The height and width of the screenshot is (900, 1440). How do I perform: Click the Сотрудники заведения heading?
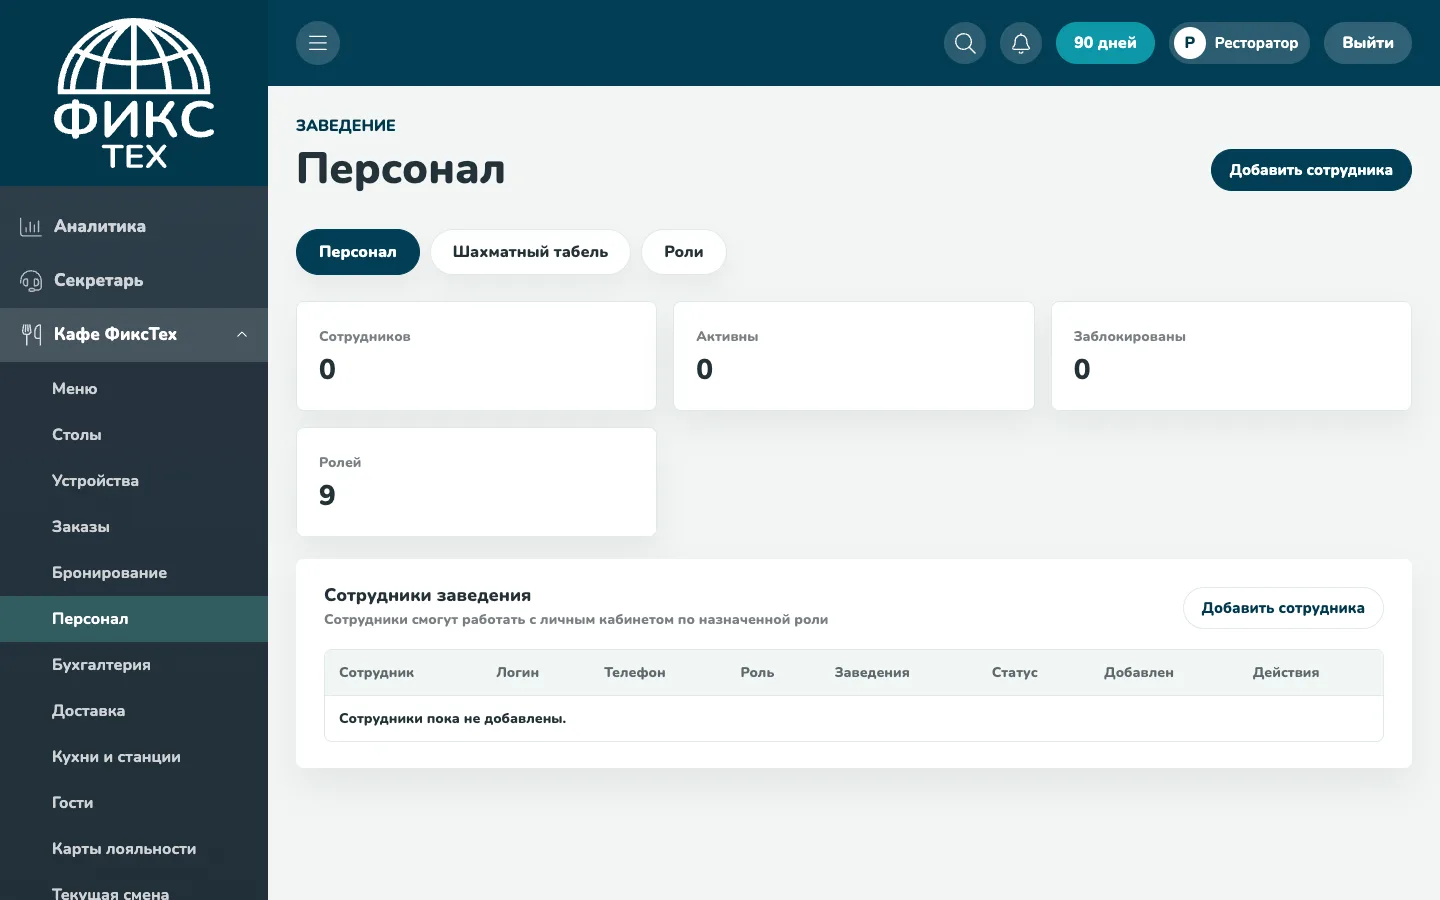(x=427, y=595)
